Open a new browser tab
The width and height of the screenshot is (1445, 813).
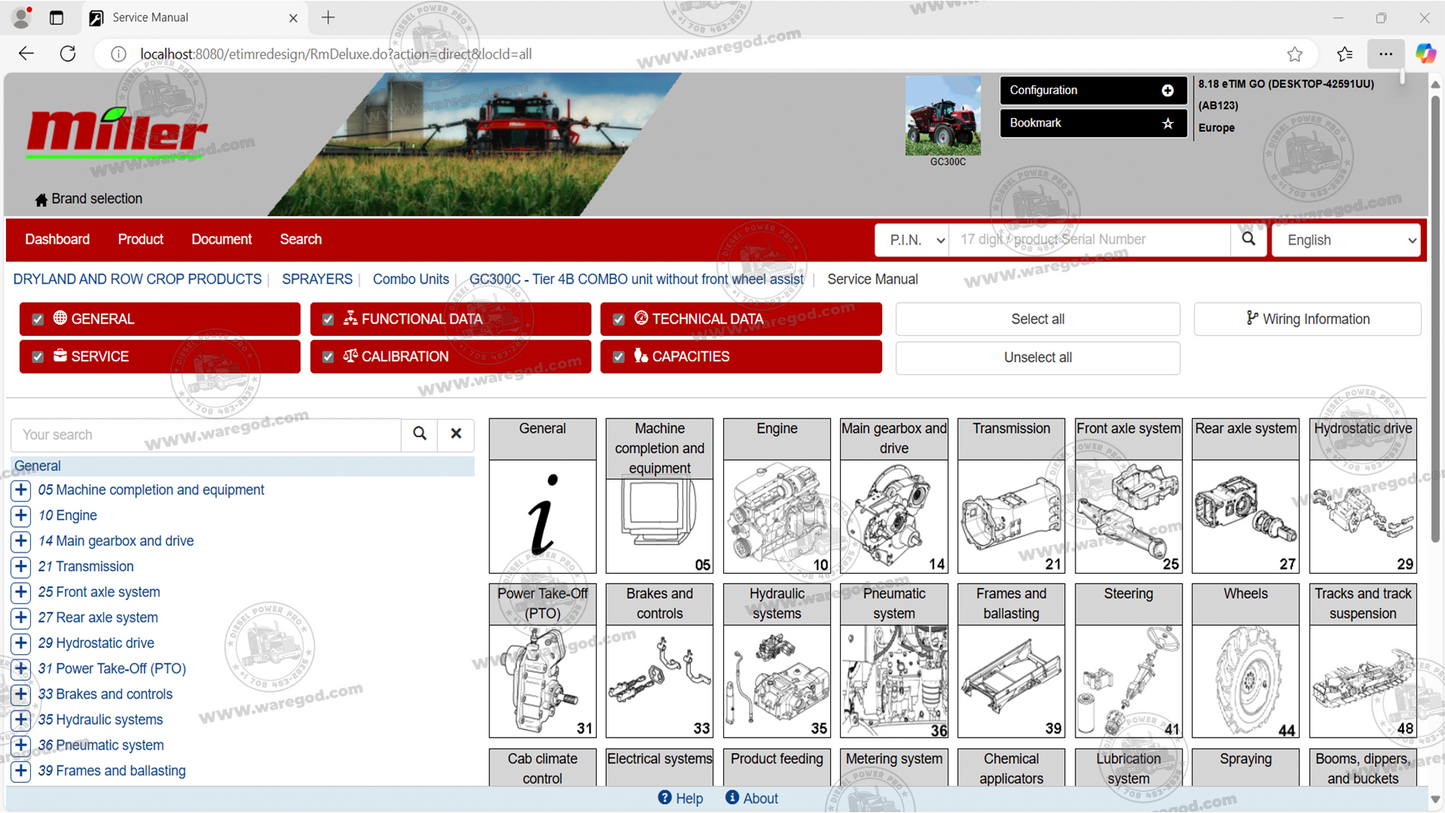328,17
